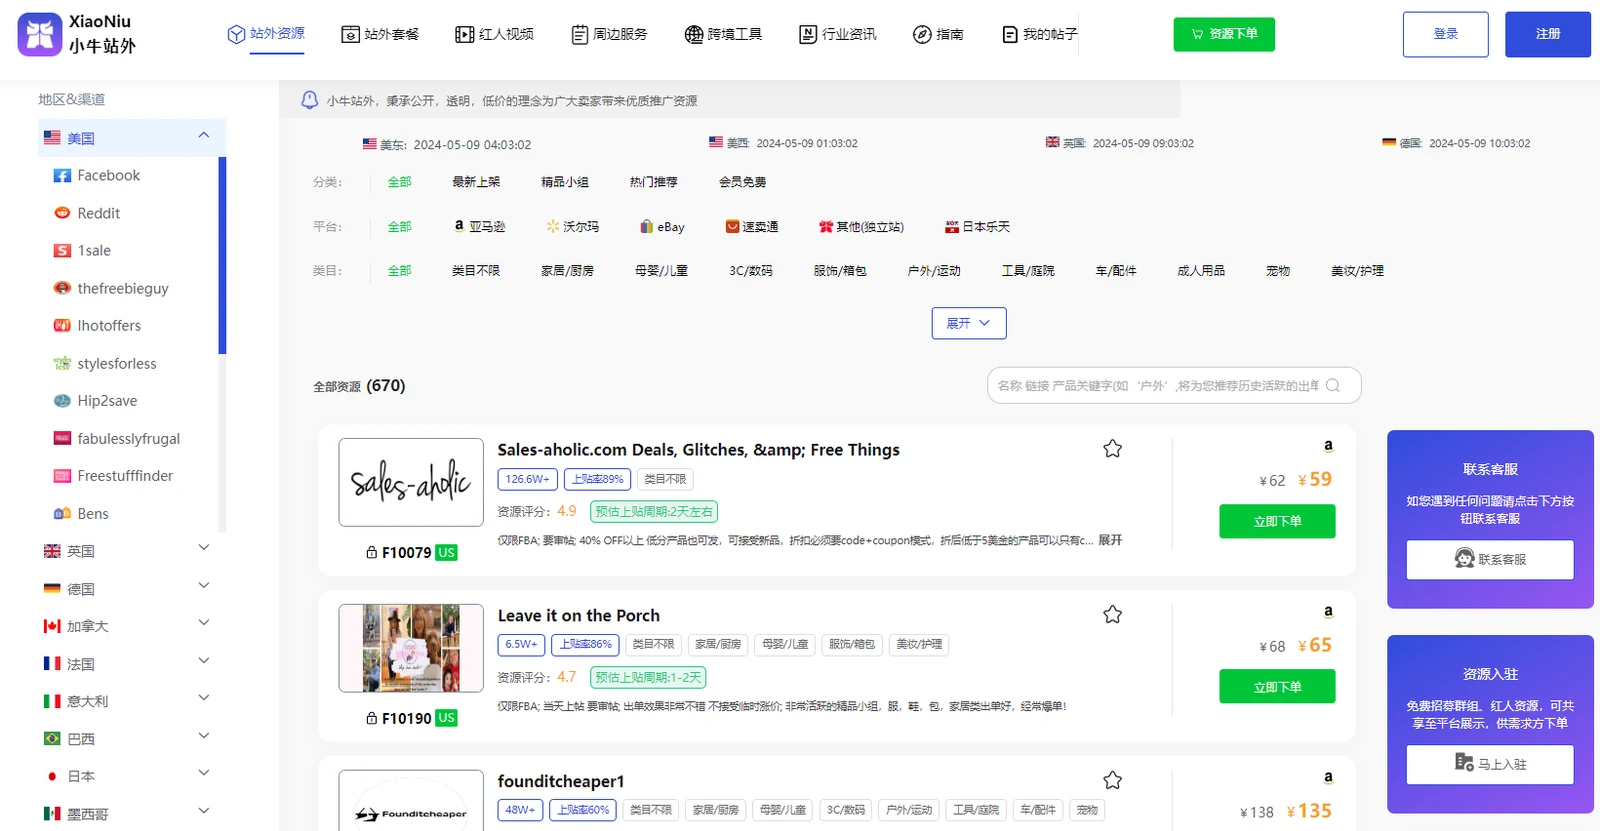The width and height of the screenshot is (1600, 831).
Task: Click the 马上入驻 button
Action: [1490, 764]
